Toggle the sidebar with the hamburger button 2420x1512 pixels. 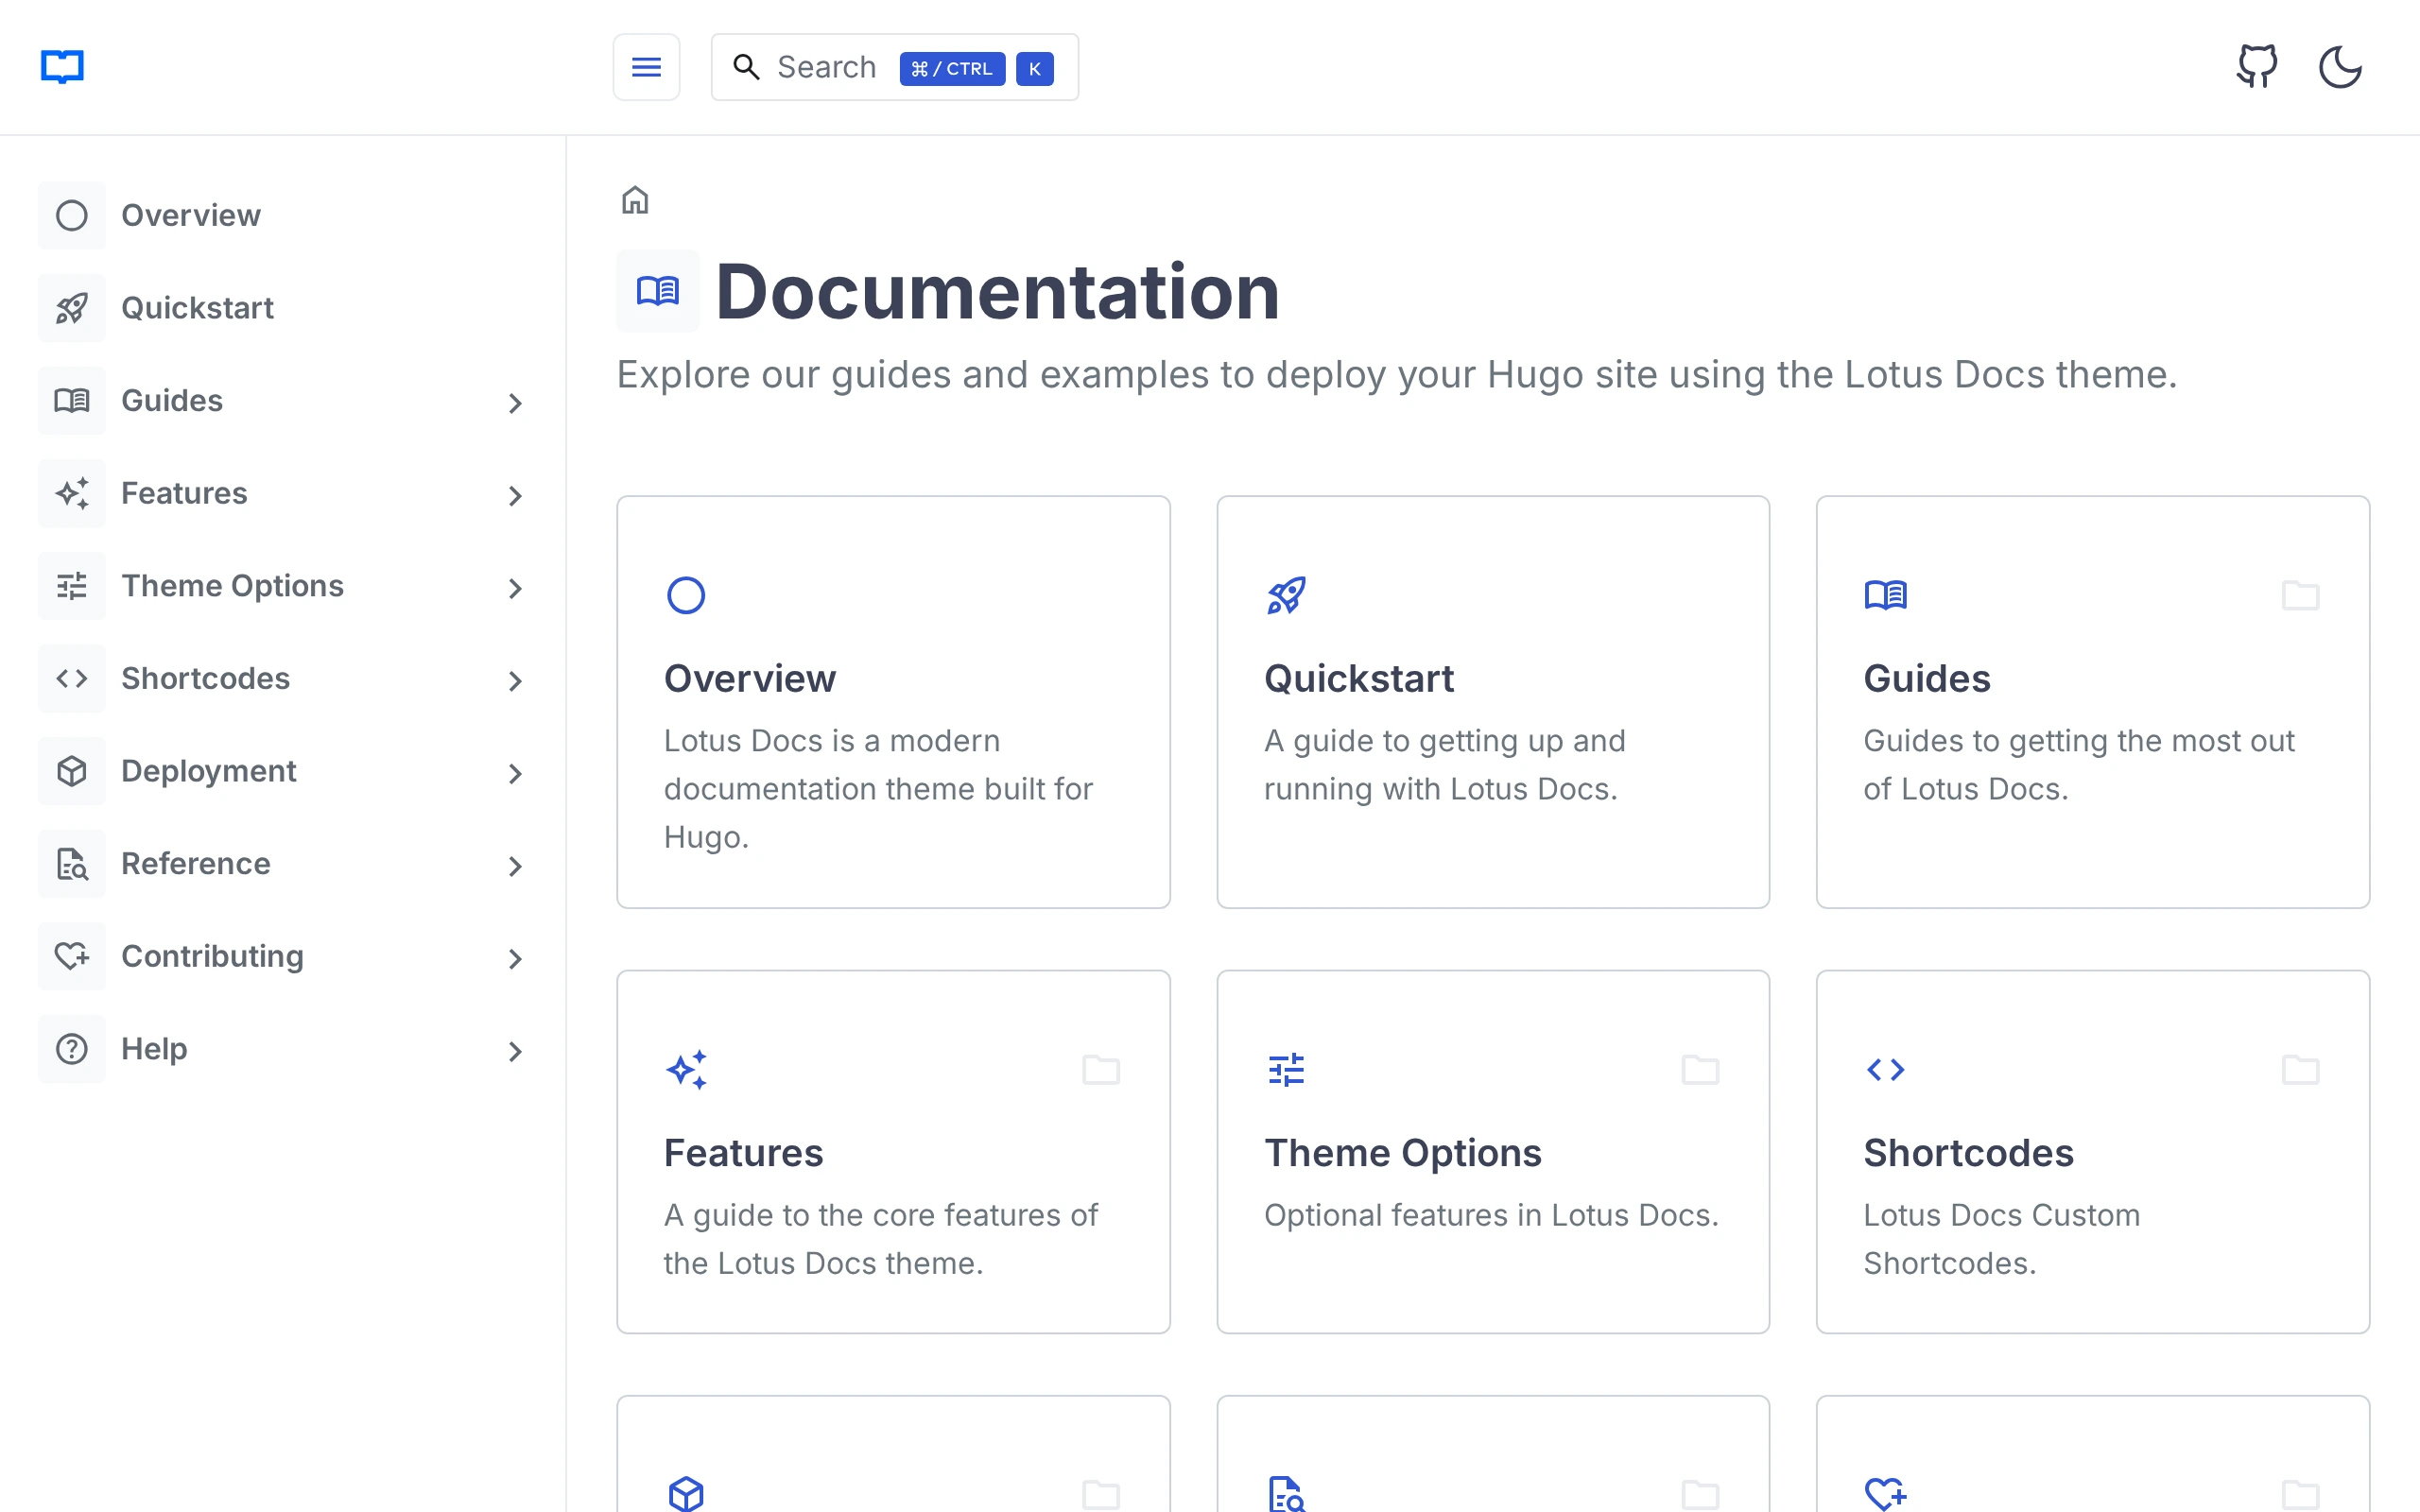pos(646,67)
